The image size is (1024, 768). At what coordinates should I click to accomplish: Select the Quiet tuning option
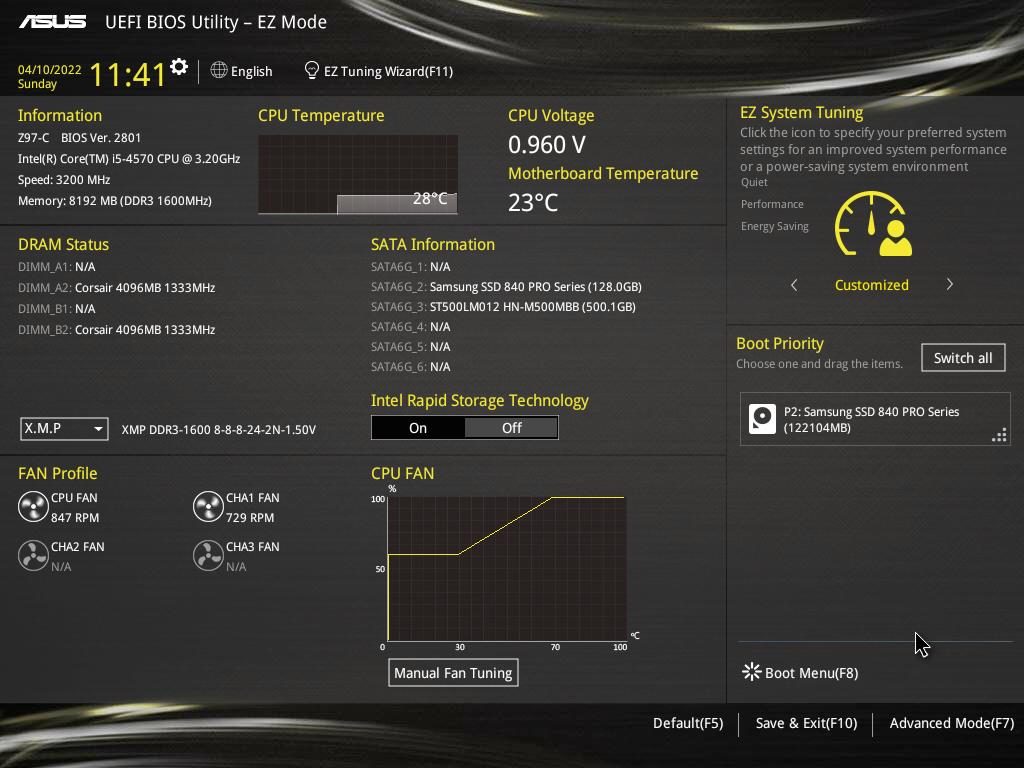[x=754, y=182]
